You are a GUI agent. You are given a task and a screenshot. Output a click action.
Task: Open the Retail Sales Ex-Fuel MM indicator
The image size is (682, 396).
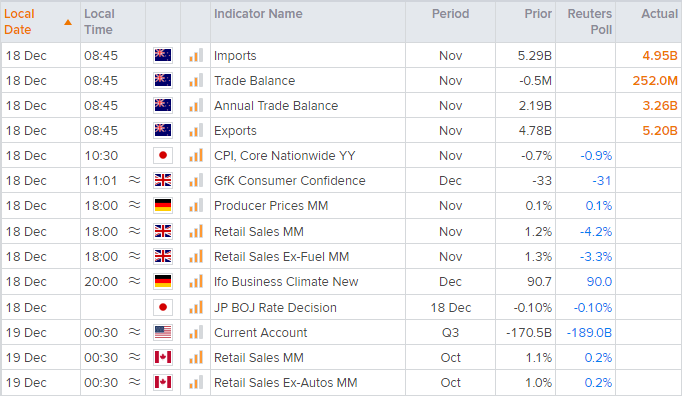coord(281,257)
